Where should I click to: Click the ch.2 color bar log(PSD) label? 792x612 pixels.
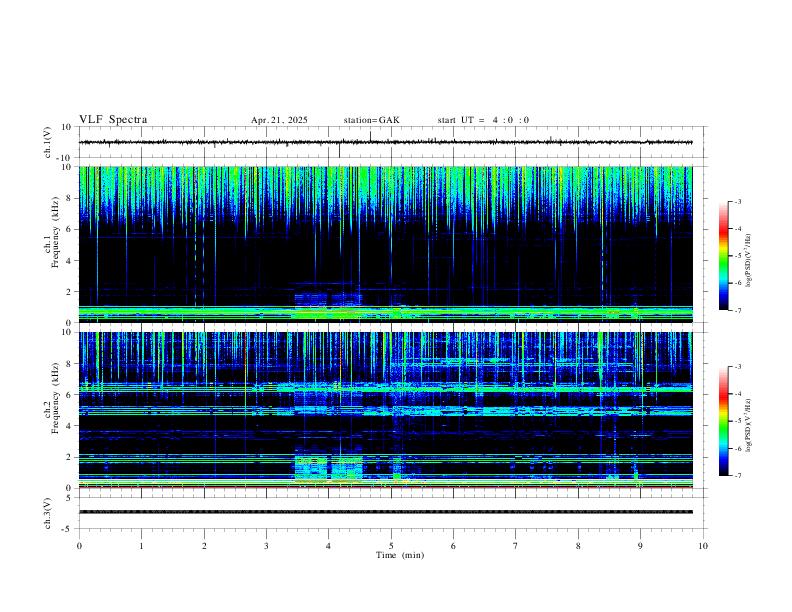pos(748,425)
